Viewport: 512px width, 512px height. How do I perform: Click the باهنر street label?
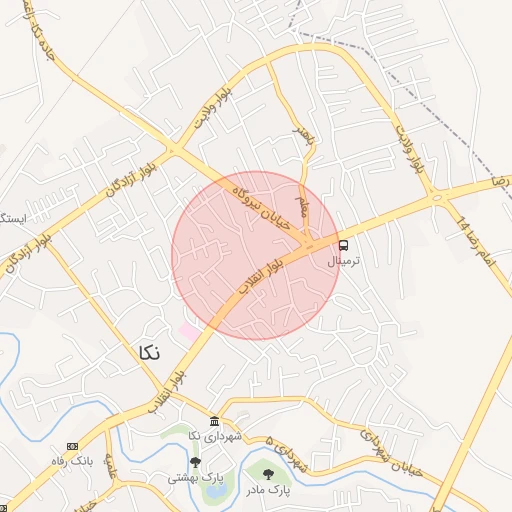303,135
